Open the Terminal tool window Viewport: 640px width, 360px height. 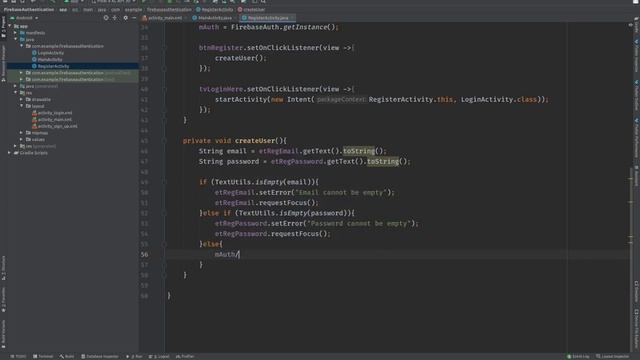click(x=43, y=356)
